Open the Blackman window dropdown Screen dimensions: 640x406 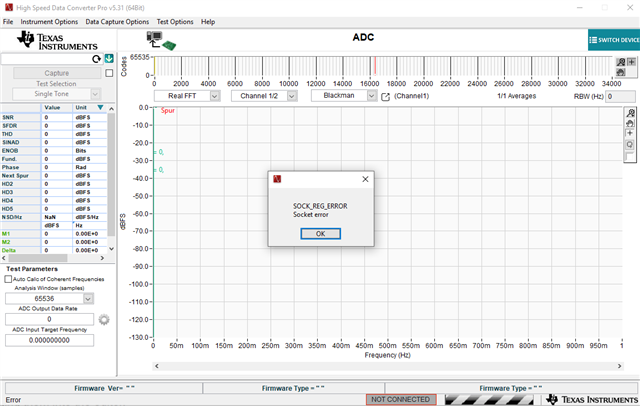coord(371,95)
